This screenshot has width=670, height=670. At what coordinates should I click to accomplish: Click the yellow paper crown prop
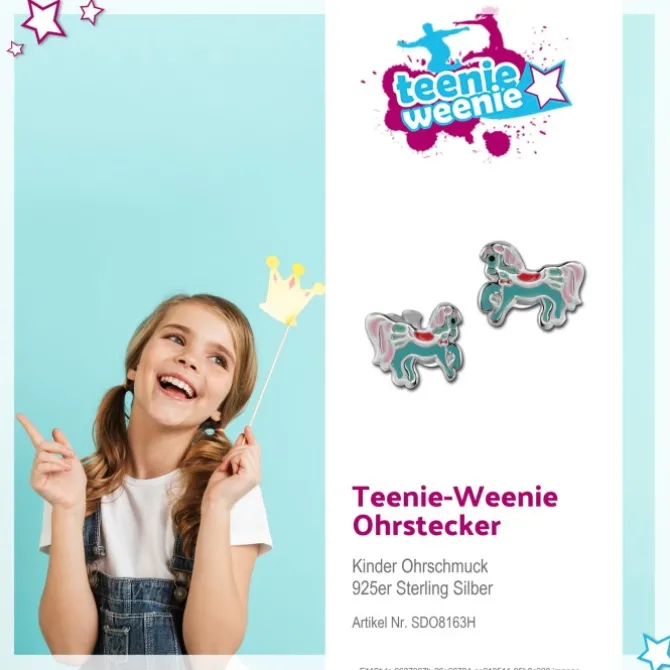[291, 291]
